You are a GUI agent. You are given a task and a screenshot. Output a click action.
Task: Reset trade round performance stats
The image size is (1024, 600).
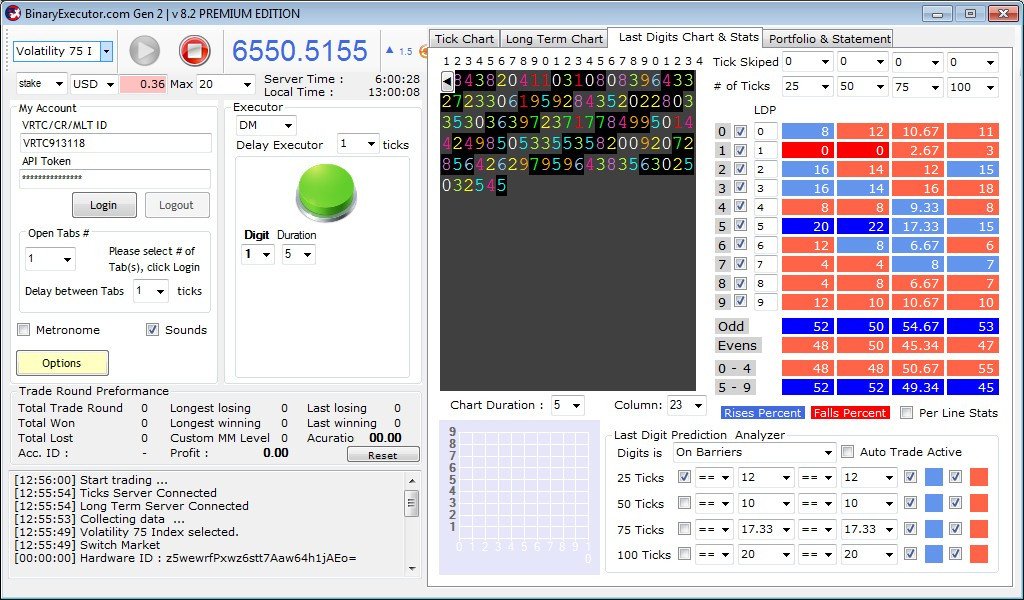[x=383, y=455]
